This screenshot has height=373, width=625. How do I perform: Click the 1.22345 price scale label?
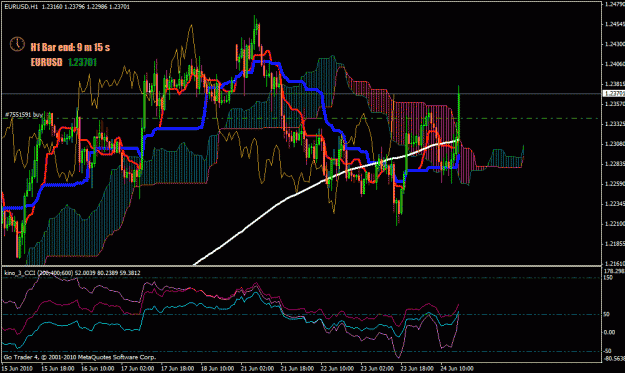tap(615, 204)
